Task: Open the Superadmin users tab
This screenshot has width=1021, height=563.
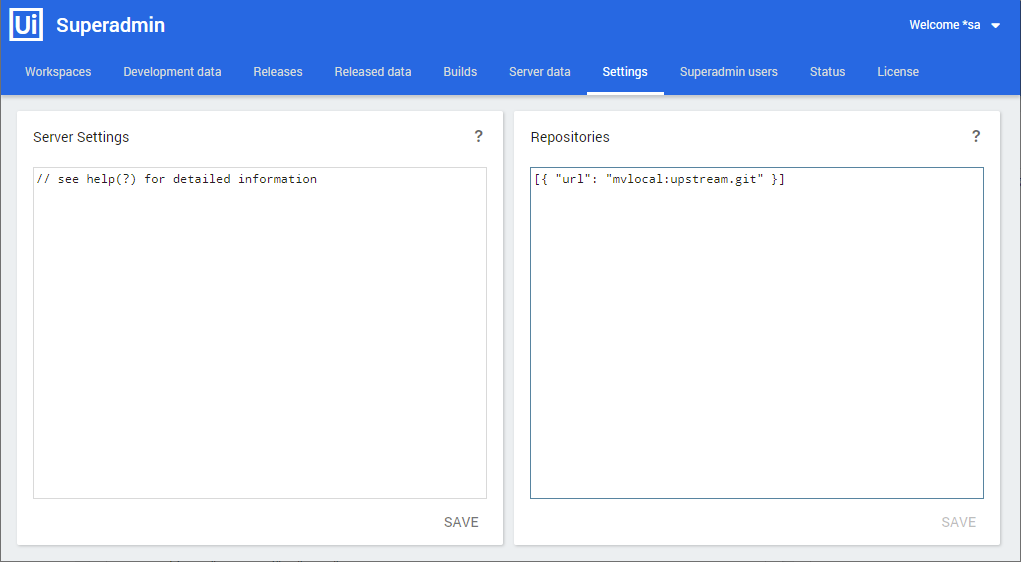Action: [x=729, y=72]
